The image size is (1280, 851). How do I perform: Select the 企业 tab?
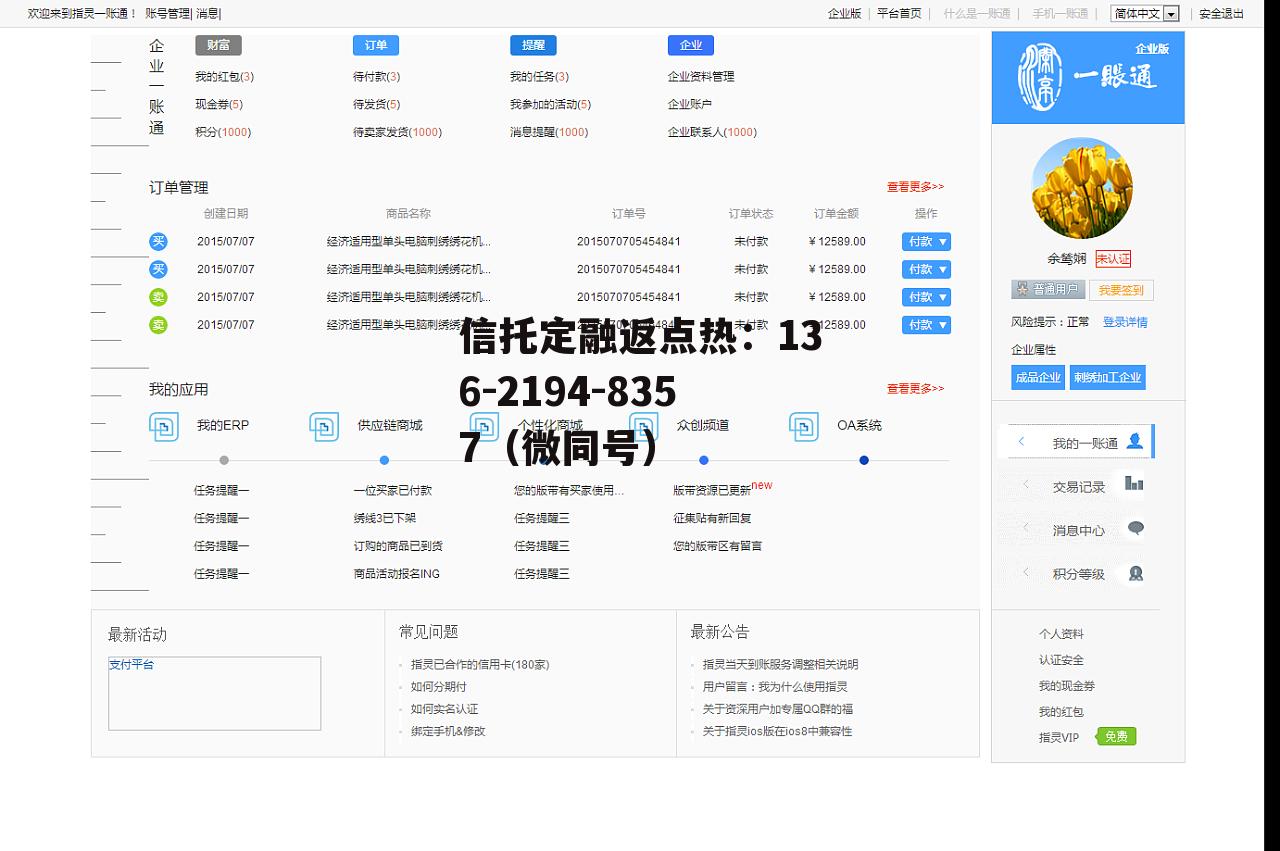pyautogui.click(x=691, y=45)
